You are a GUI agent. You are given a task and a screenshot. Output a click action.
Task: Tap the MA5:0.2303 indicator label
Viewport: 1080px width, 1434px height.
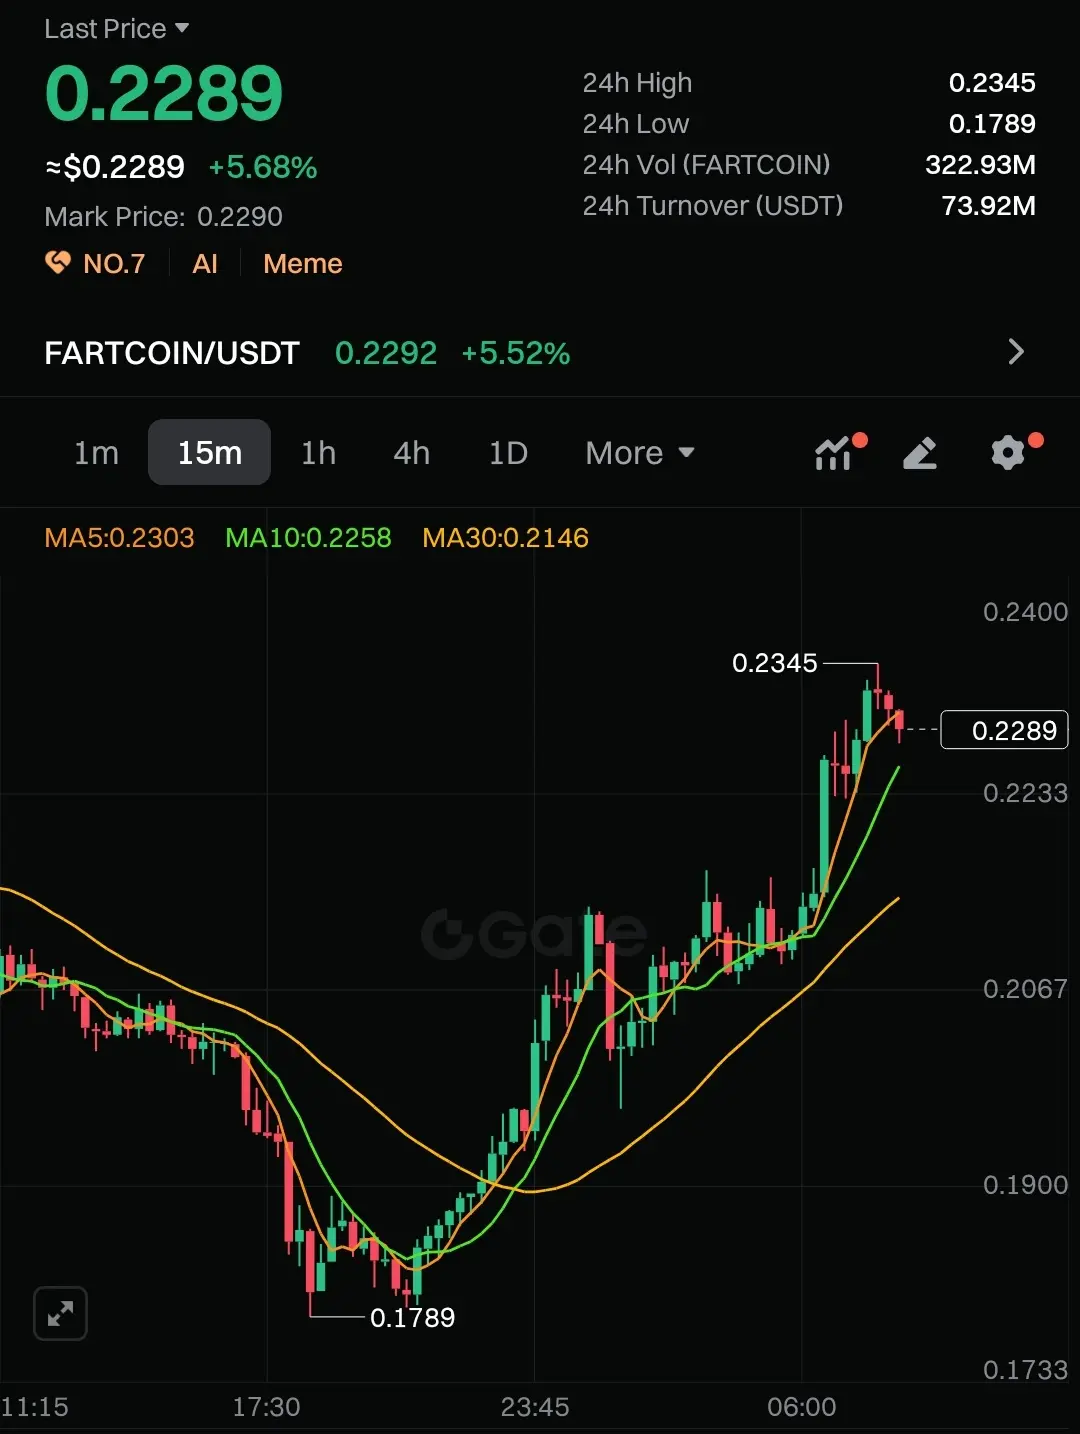point(119,538)
